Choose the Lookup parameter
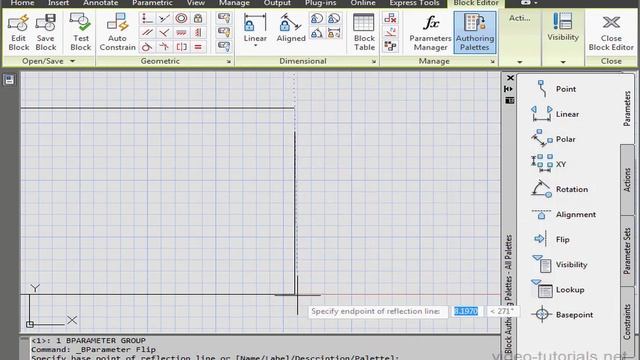 click(558, 290)
